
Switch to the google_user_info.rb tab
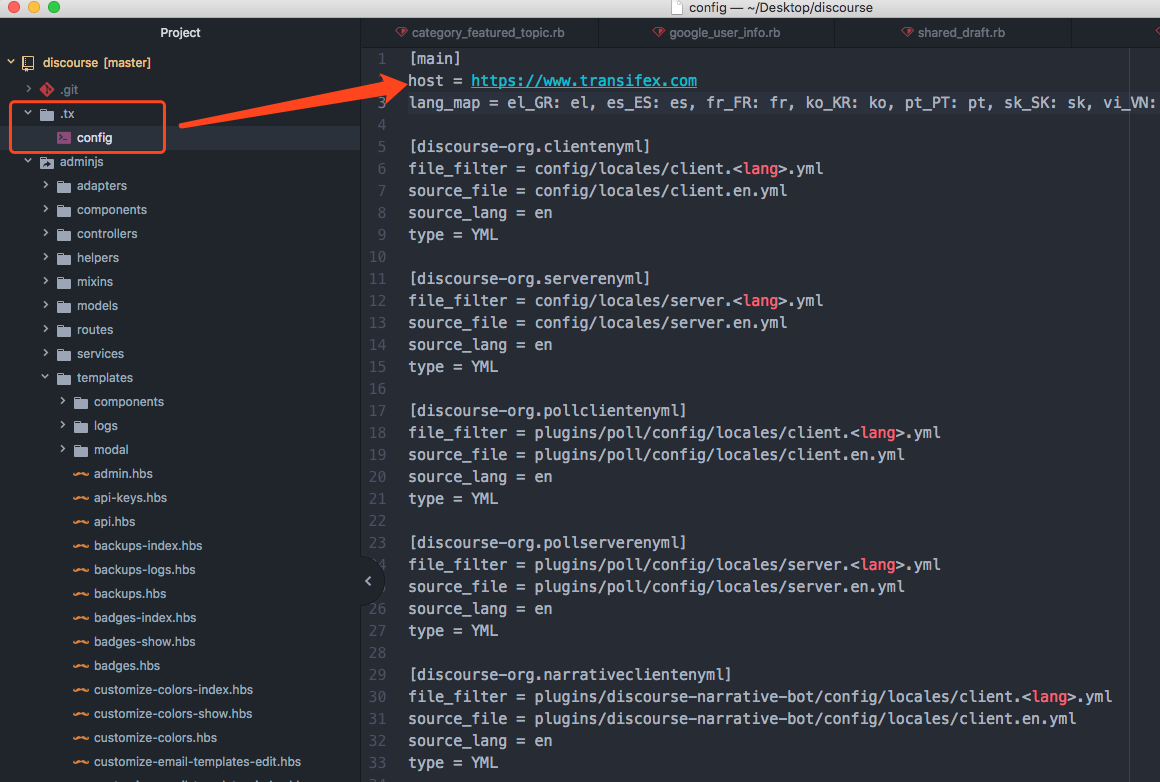coord(724,33)
